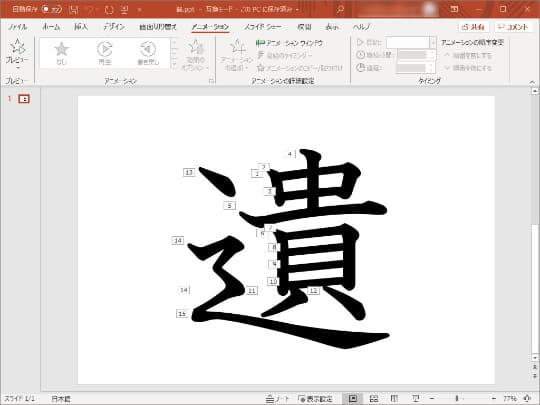Click the search magnifier icon in the title bar
Screen dimensions: 540x405
coord(340,9)
